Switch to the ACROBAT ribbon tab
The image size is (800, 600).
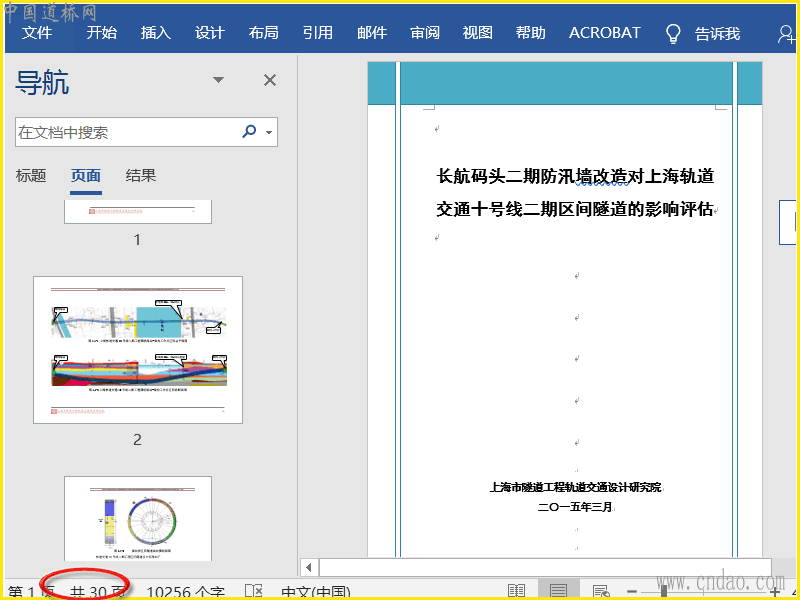(x=605, y=33)
